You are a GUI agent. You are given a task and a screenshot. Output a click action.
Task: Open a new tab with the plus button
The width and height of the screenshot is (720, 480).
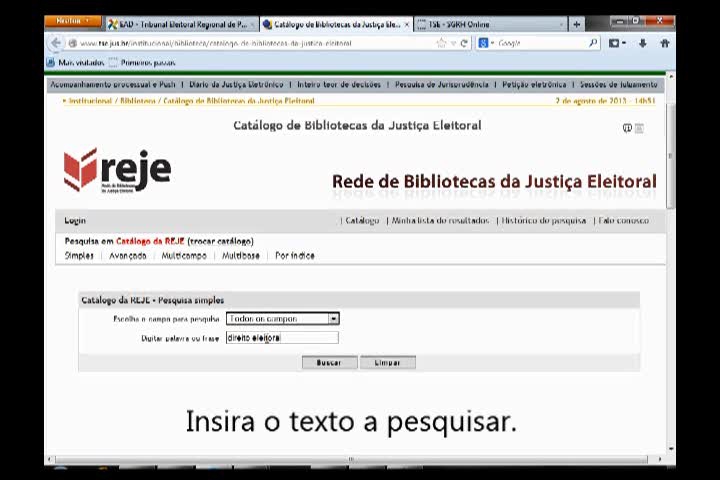pos(576,24)
